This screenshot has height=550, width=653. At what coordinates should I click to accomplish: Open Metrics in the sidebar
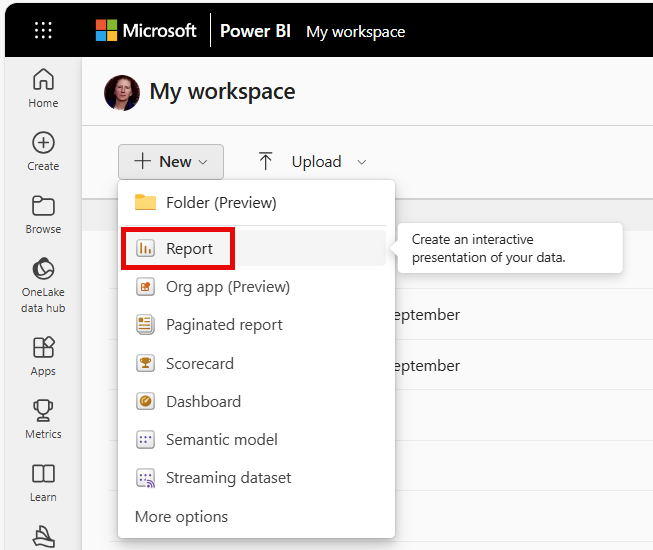pyautogui.click(x=43, y=419)
